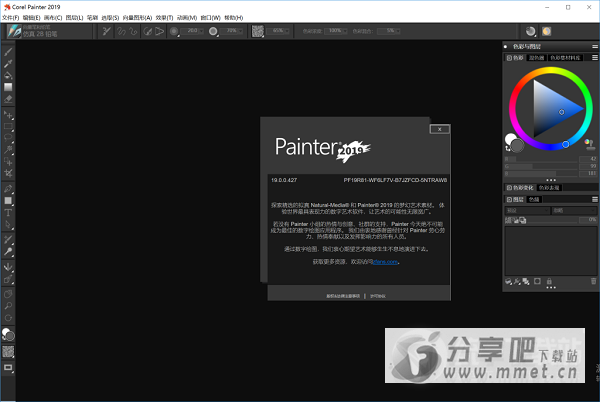Click the paper grain thumbnail in property bar
This screenshot has width=600, height=402.
[x=258, y=31]
